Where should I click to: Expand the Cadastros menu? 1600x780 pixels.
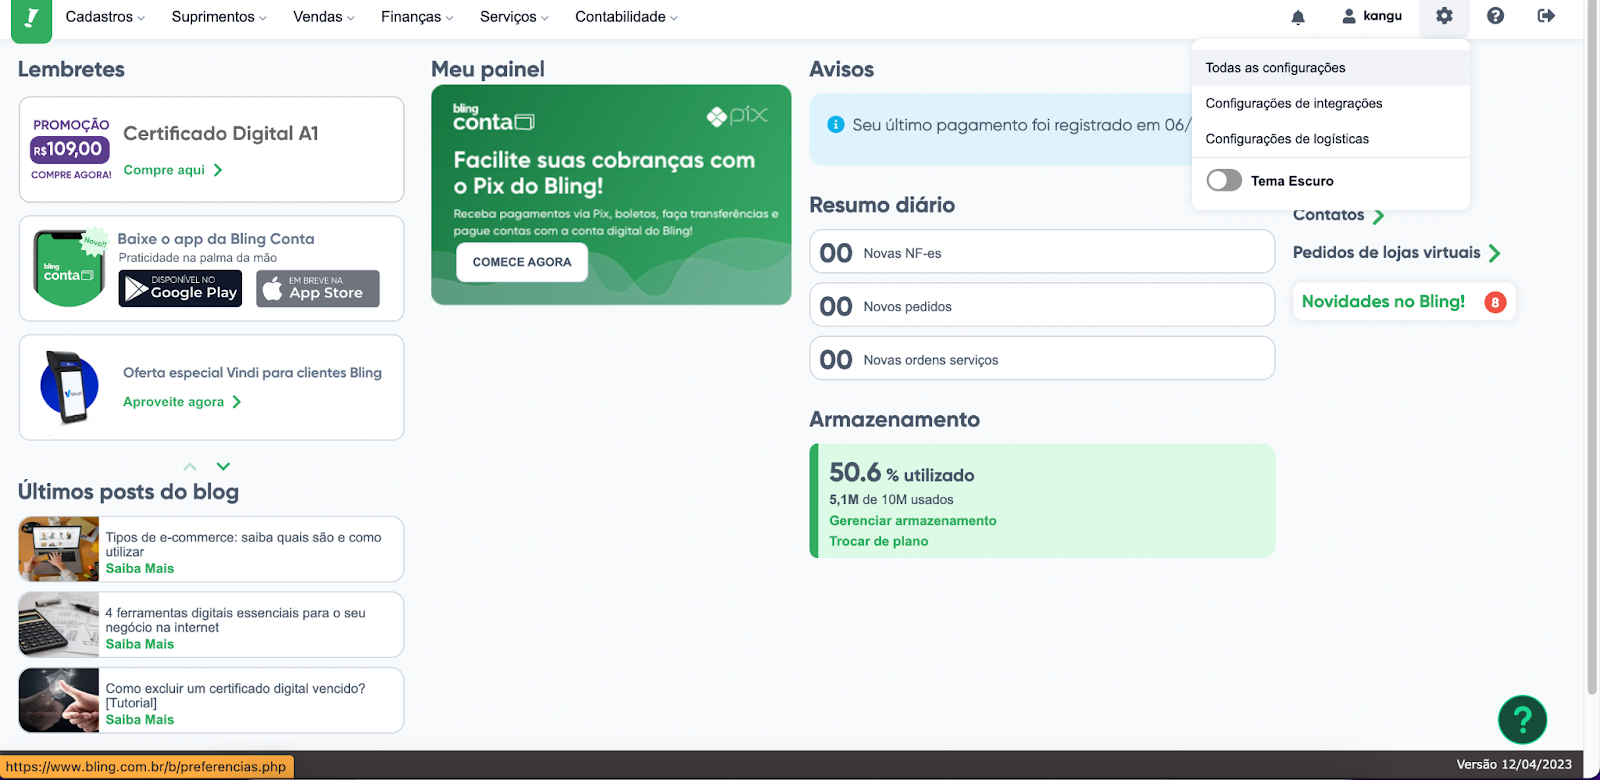coord(105,17)
